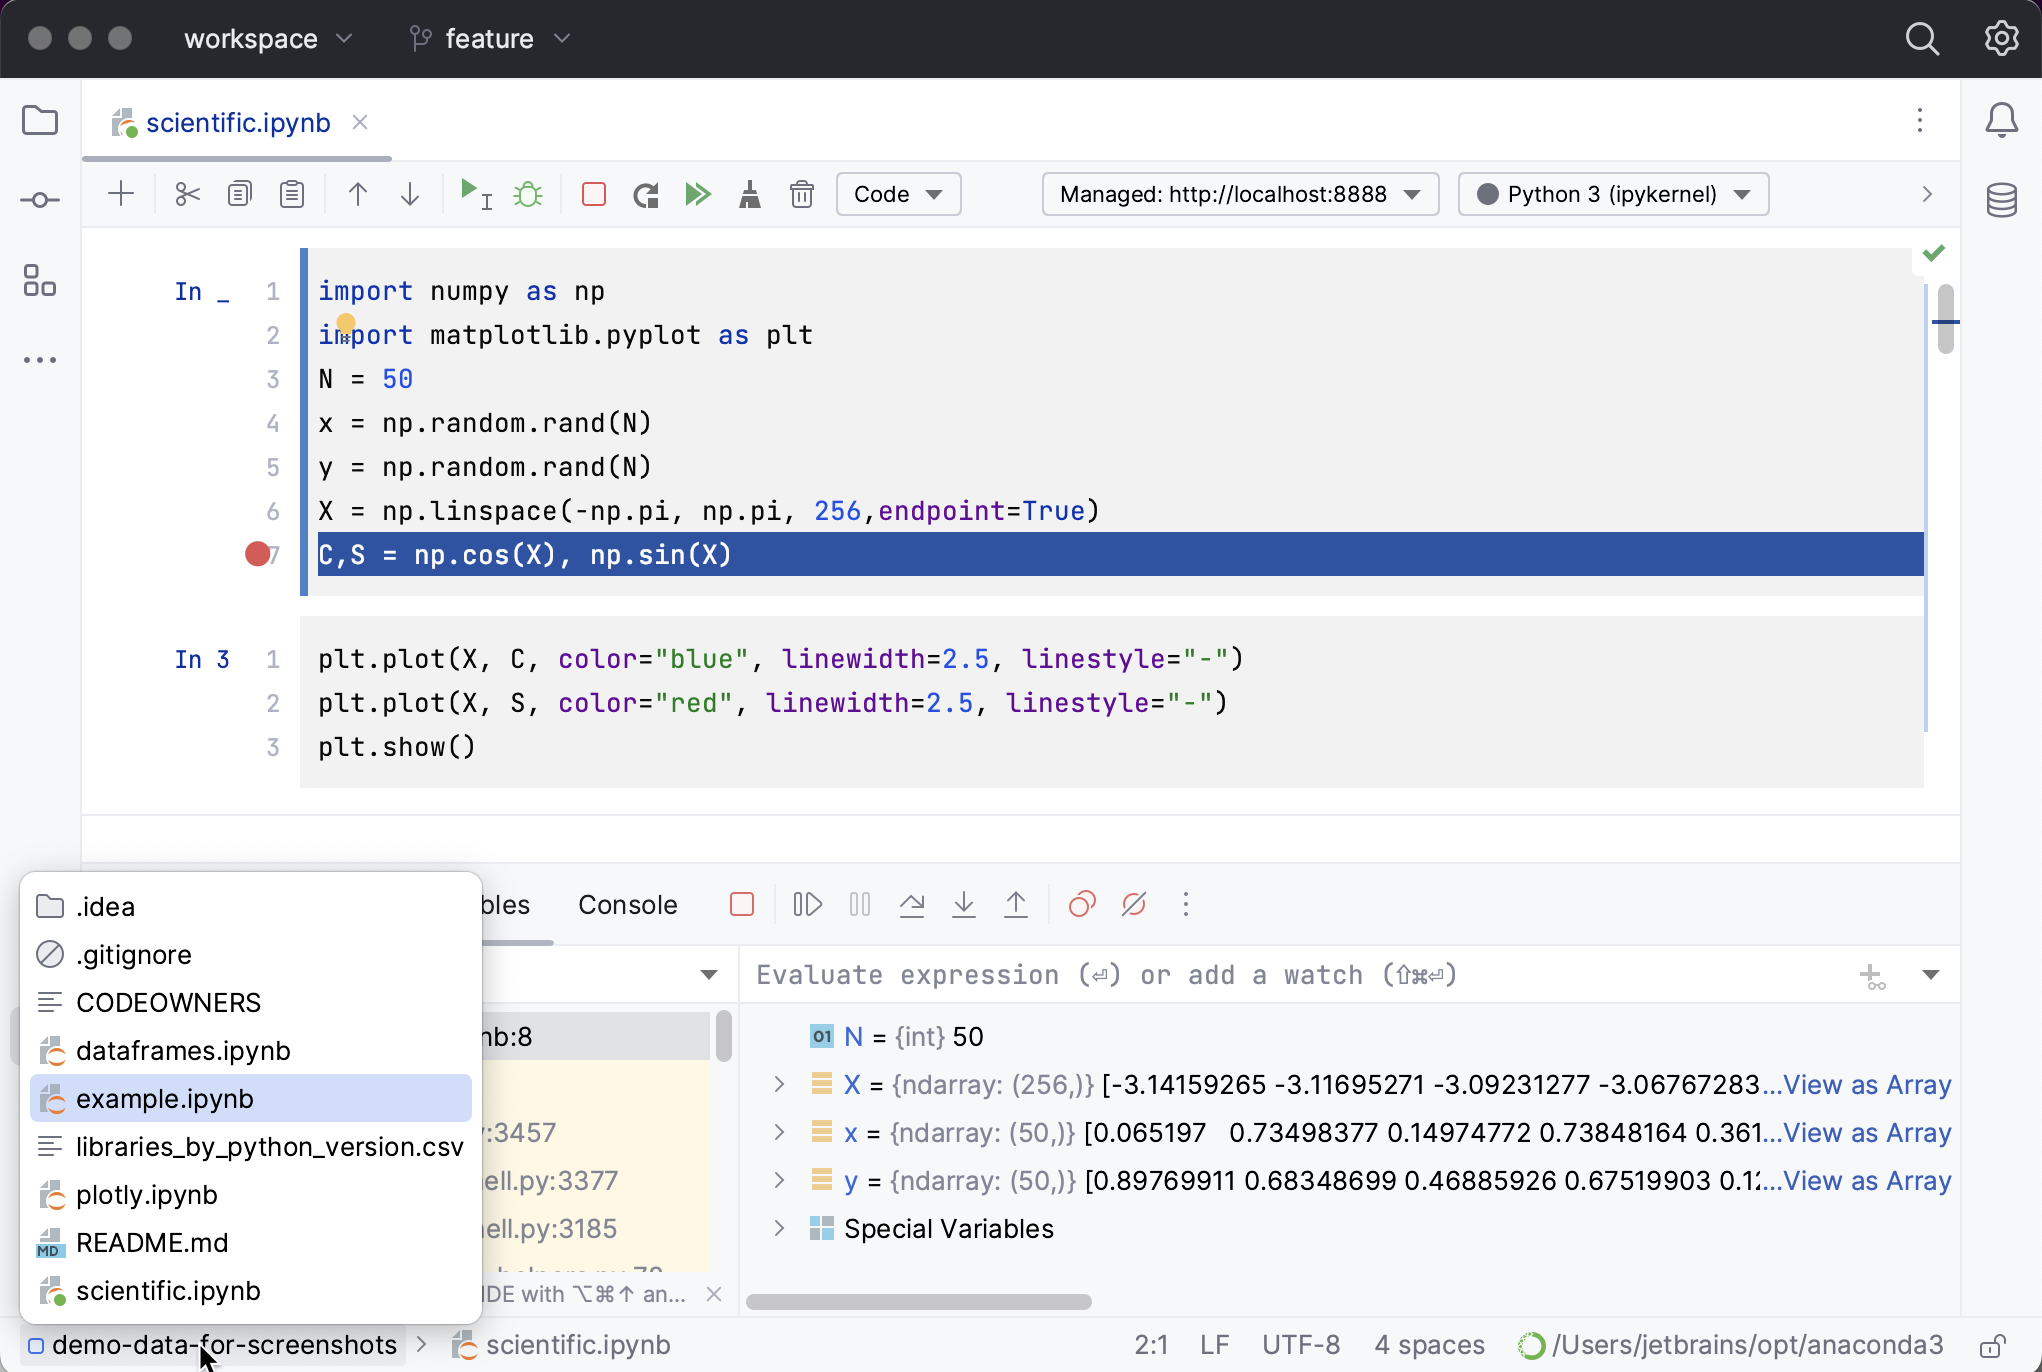Stop the debug session

[742, 905]
